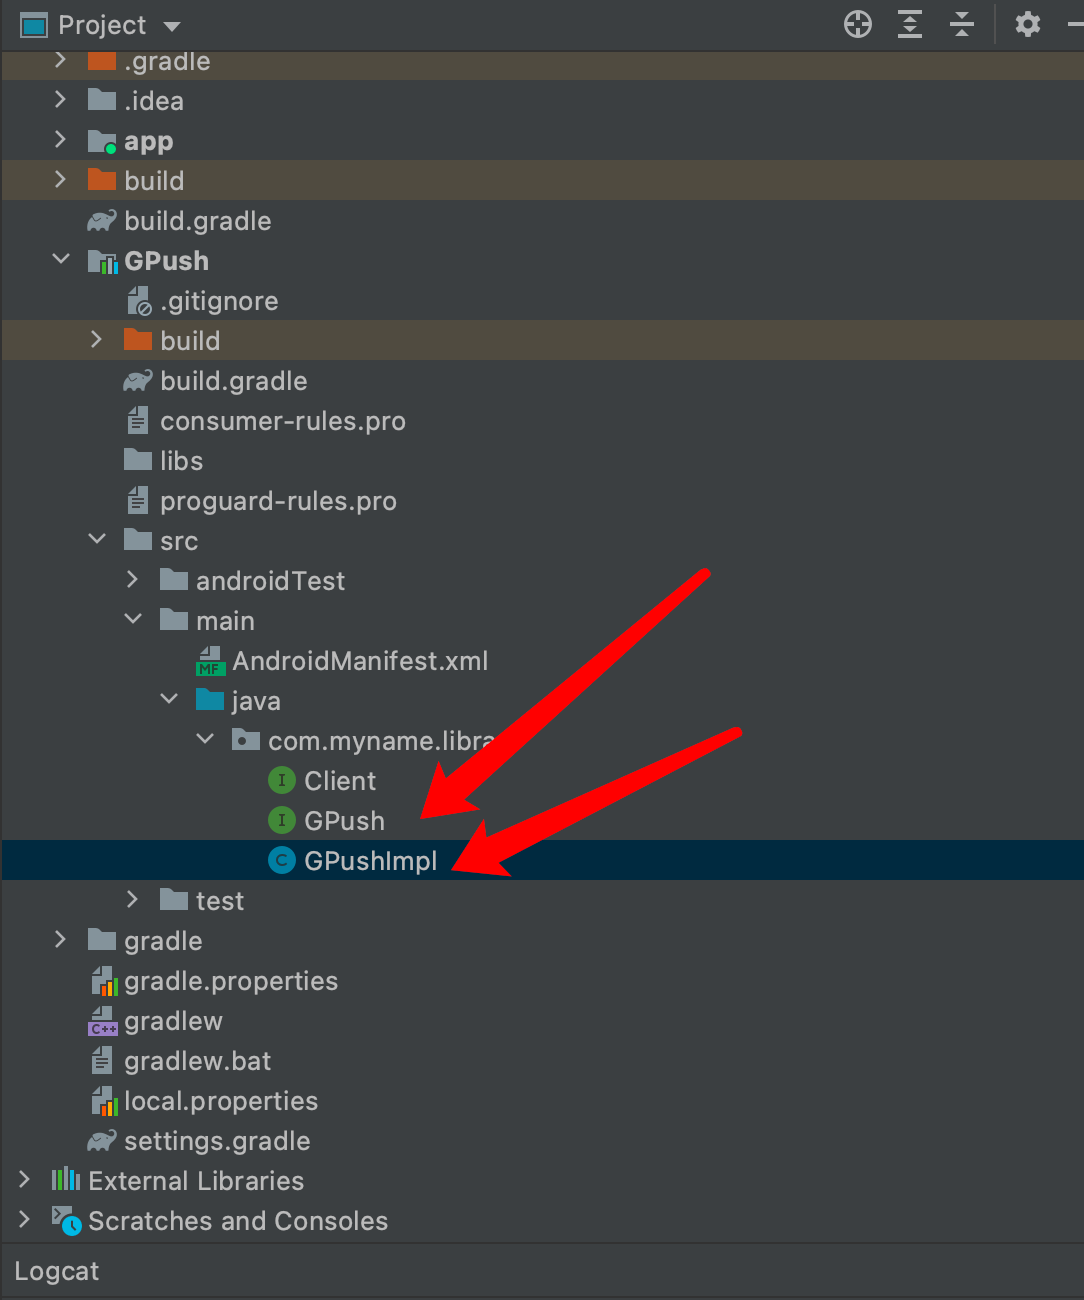Select GPush build.gradle elephant icon
Screen dimensions: 1084x1300
click(138, 380)
